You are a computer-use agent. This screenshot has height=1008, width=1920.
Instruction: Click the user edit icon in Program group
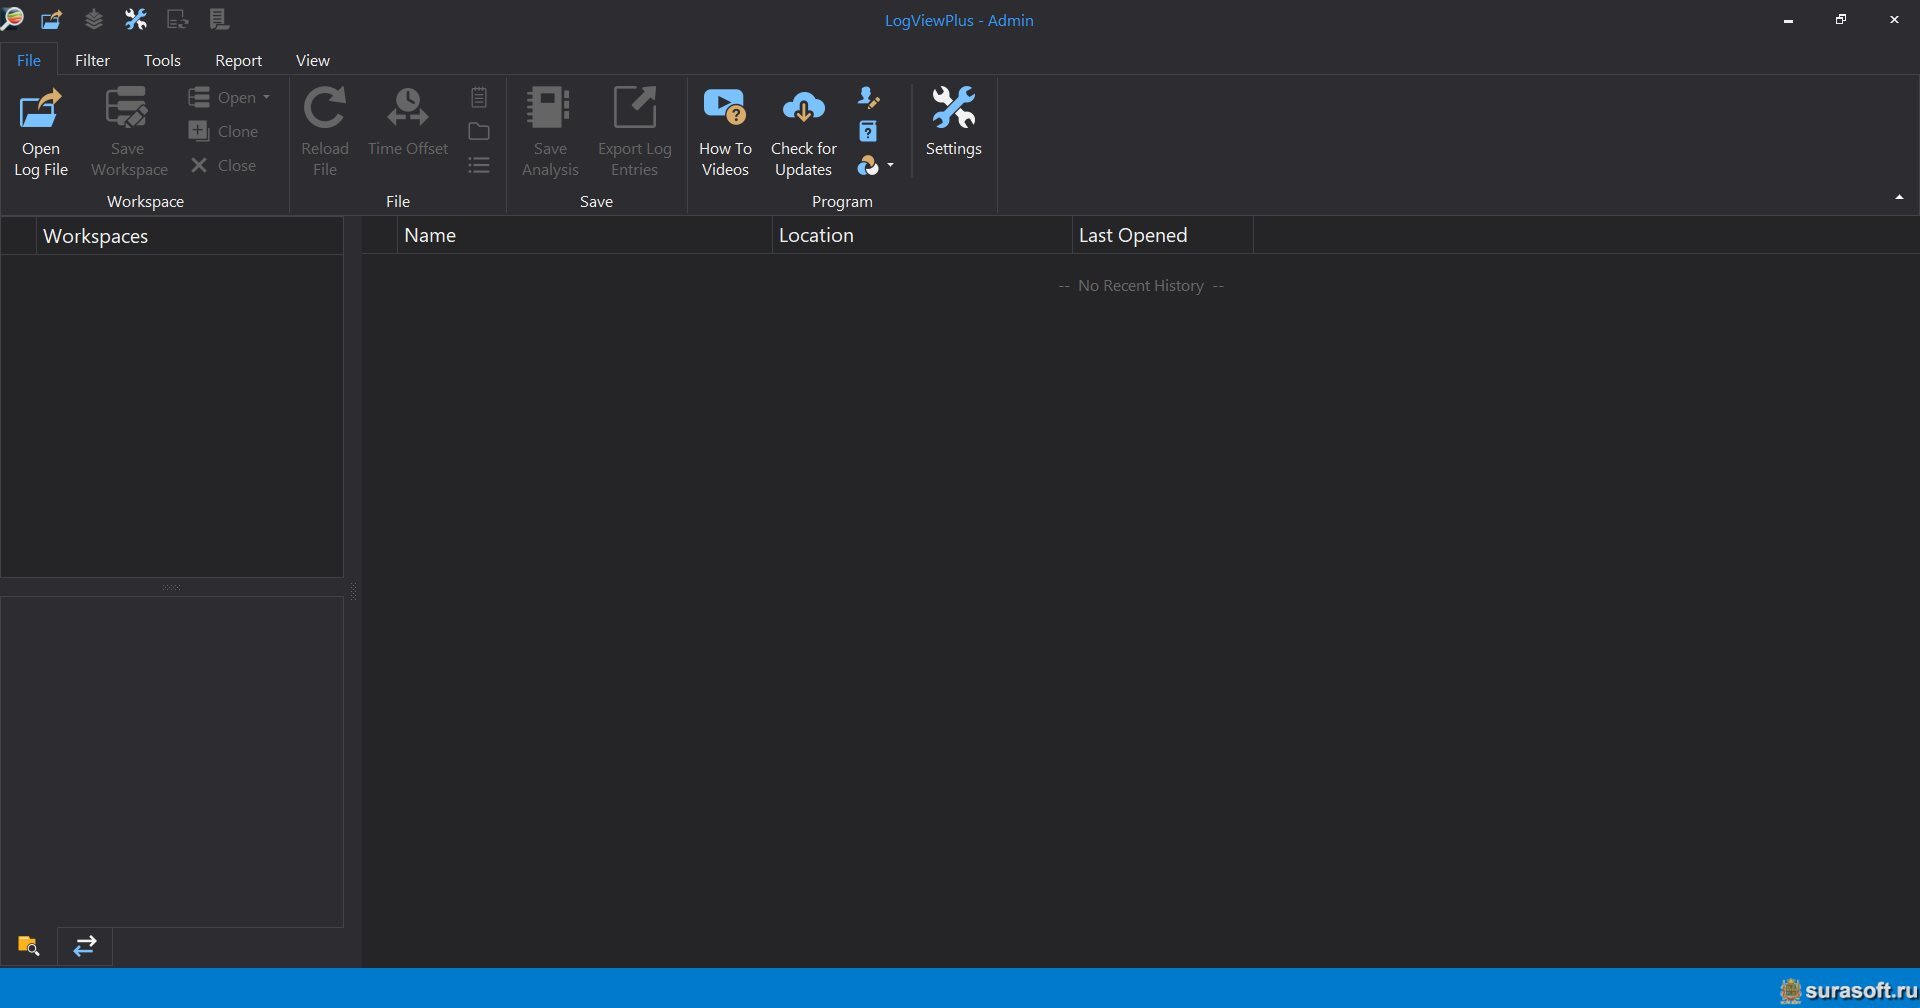868,97
